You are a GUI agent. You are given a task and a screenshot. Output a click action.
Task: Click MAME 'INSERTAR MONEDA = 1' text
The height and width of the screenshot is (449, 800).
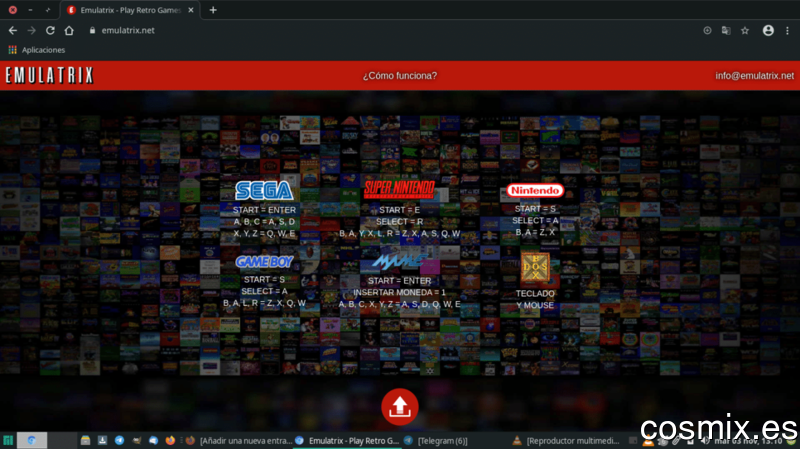click(399, 293)
